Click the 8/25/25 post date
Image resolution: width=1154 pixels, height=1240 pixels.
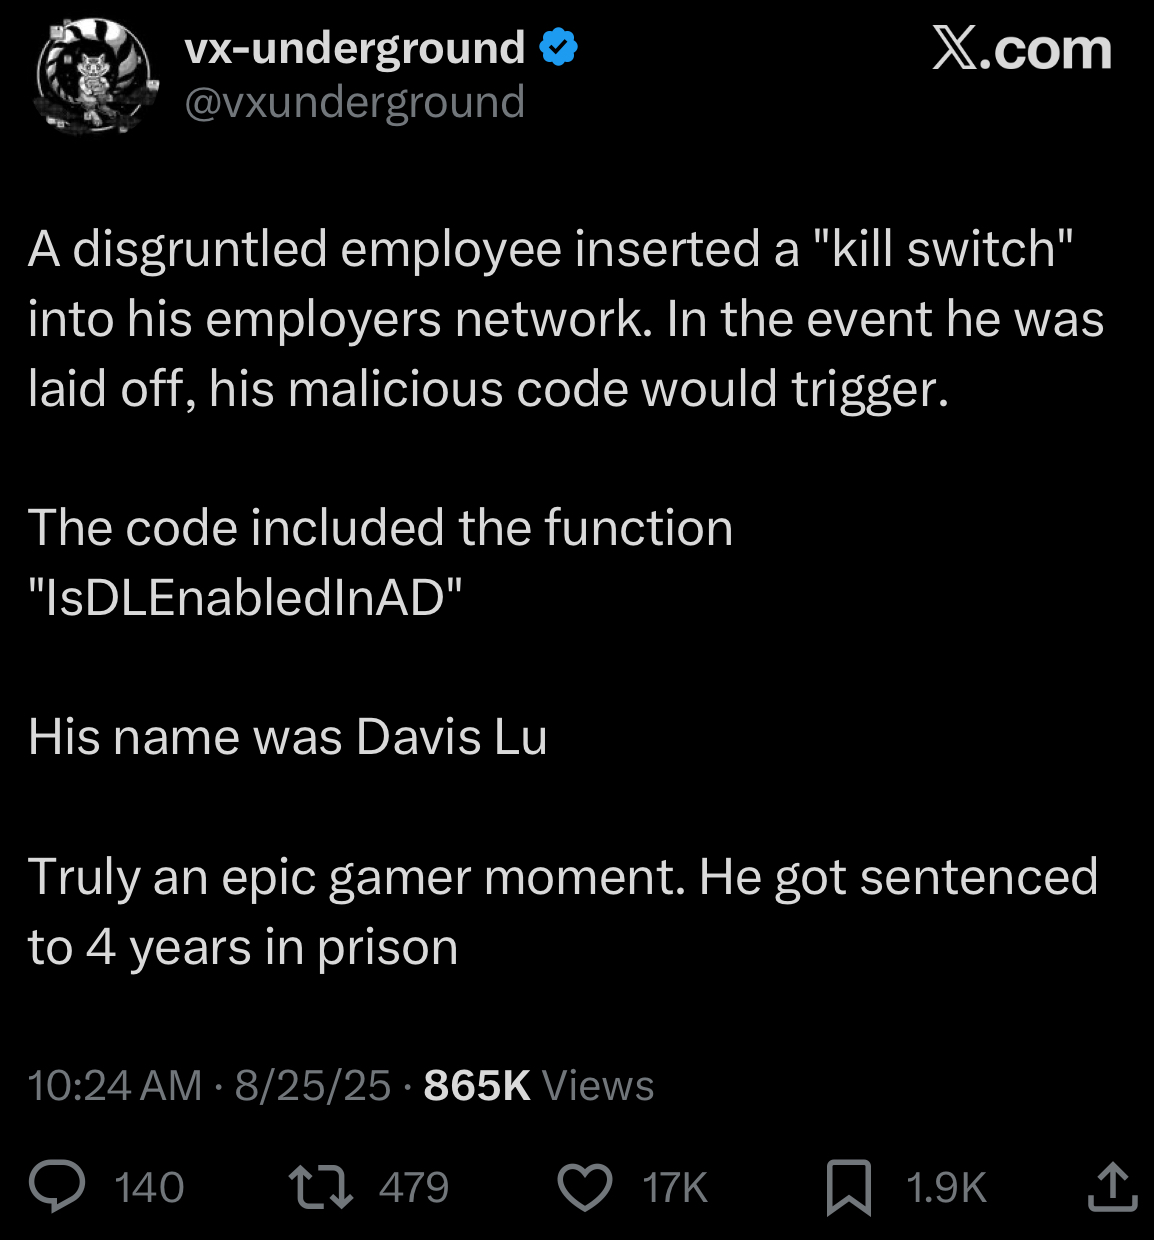pyautogui.click(x=312, y=1085)
